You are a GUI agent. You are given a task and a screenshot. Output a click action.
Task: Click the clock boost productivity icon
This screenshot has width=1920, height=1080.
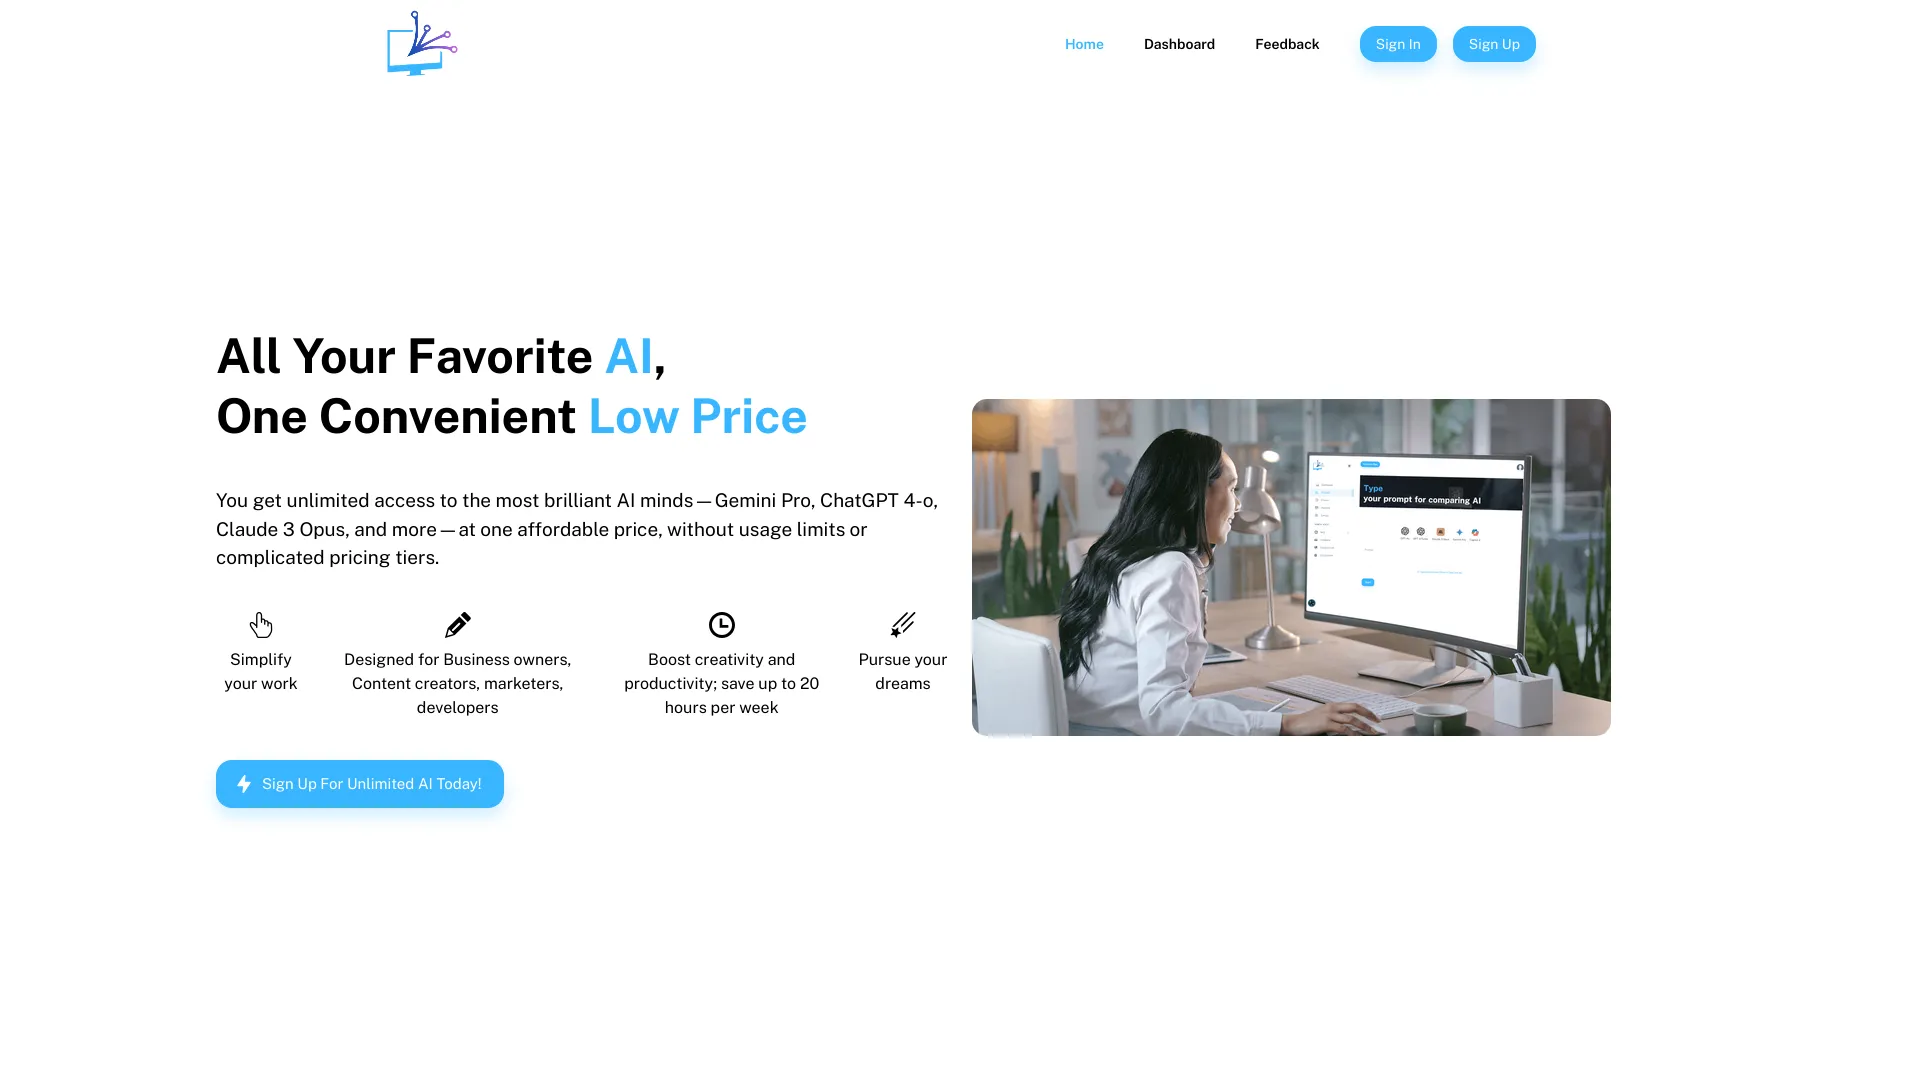720,624
